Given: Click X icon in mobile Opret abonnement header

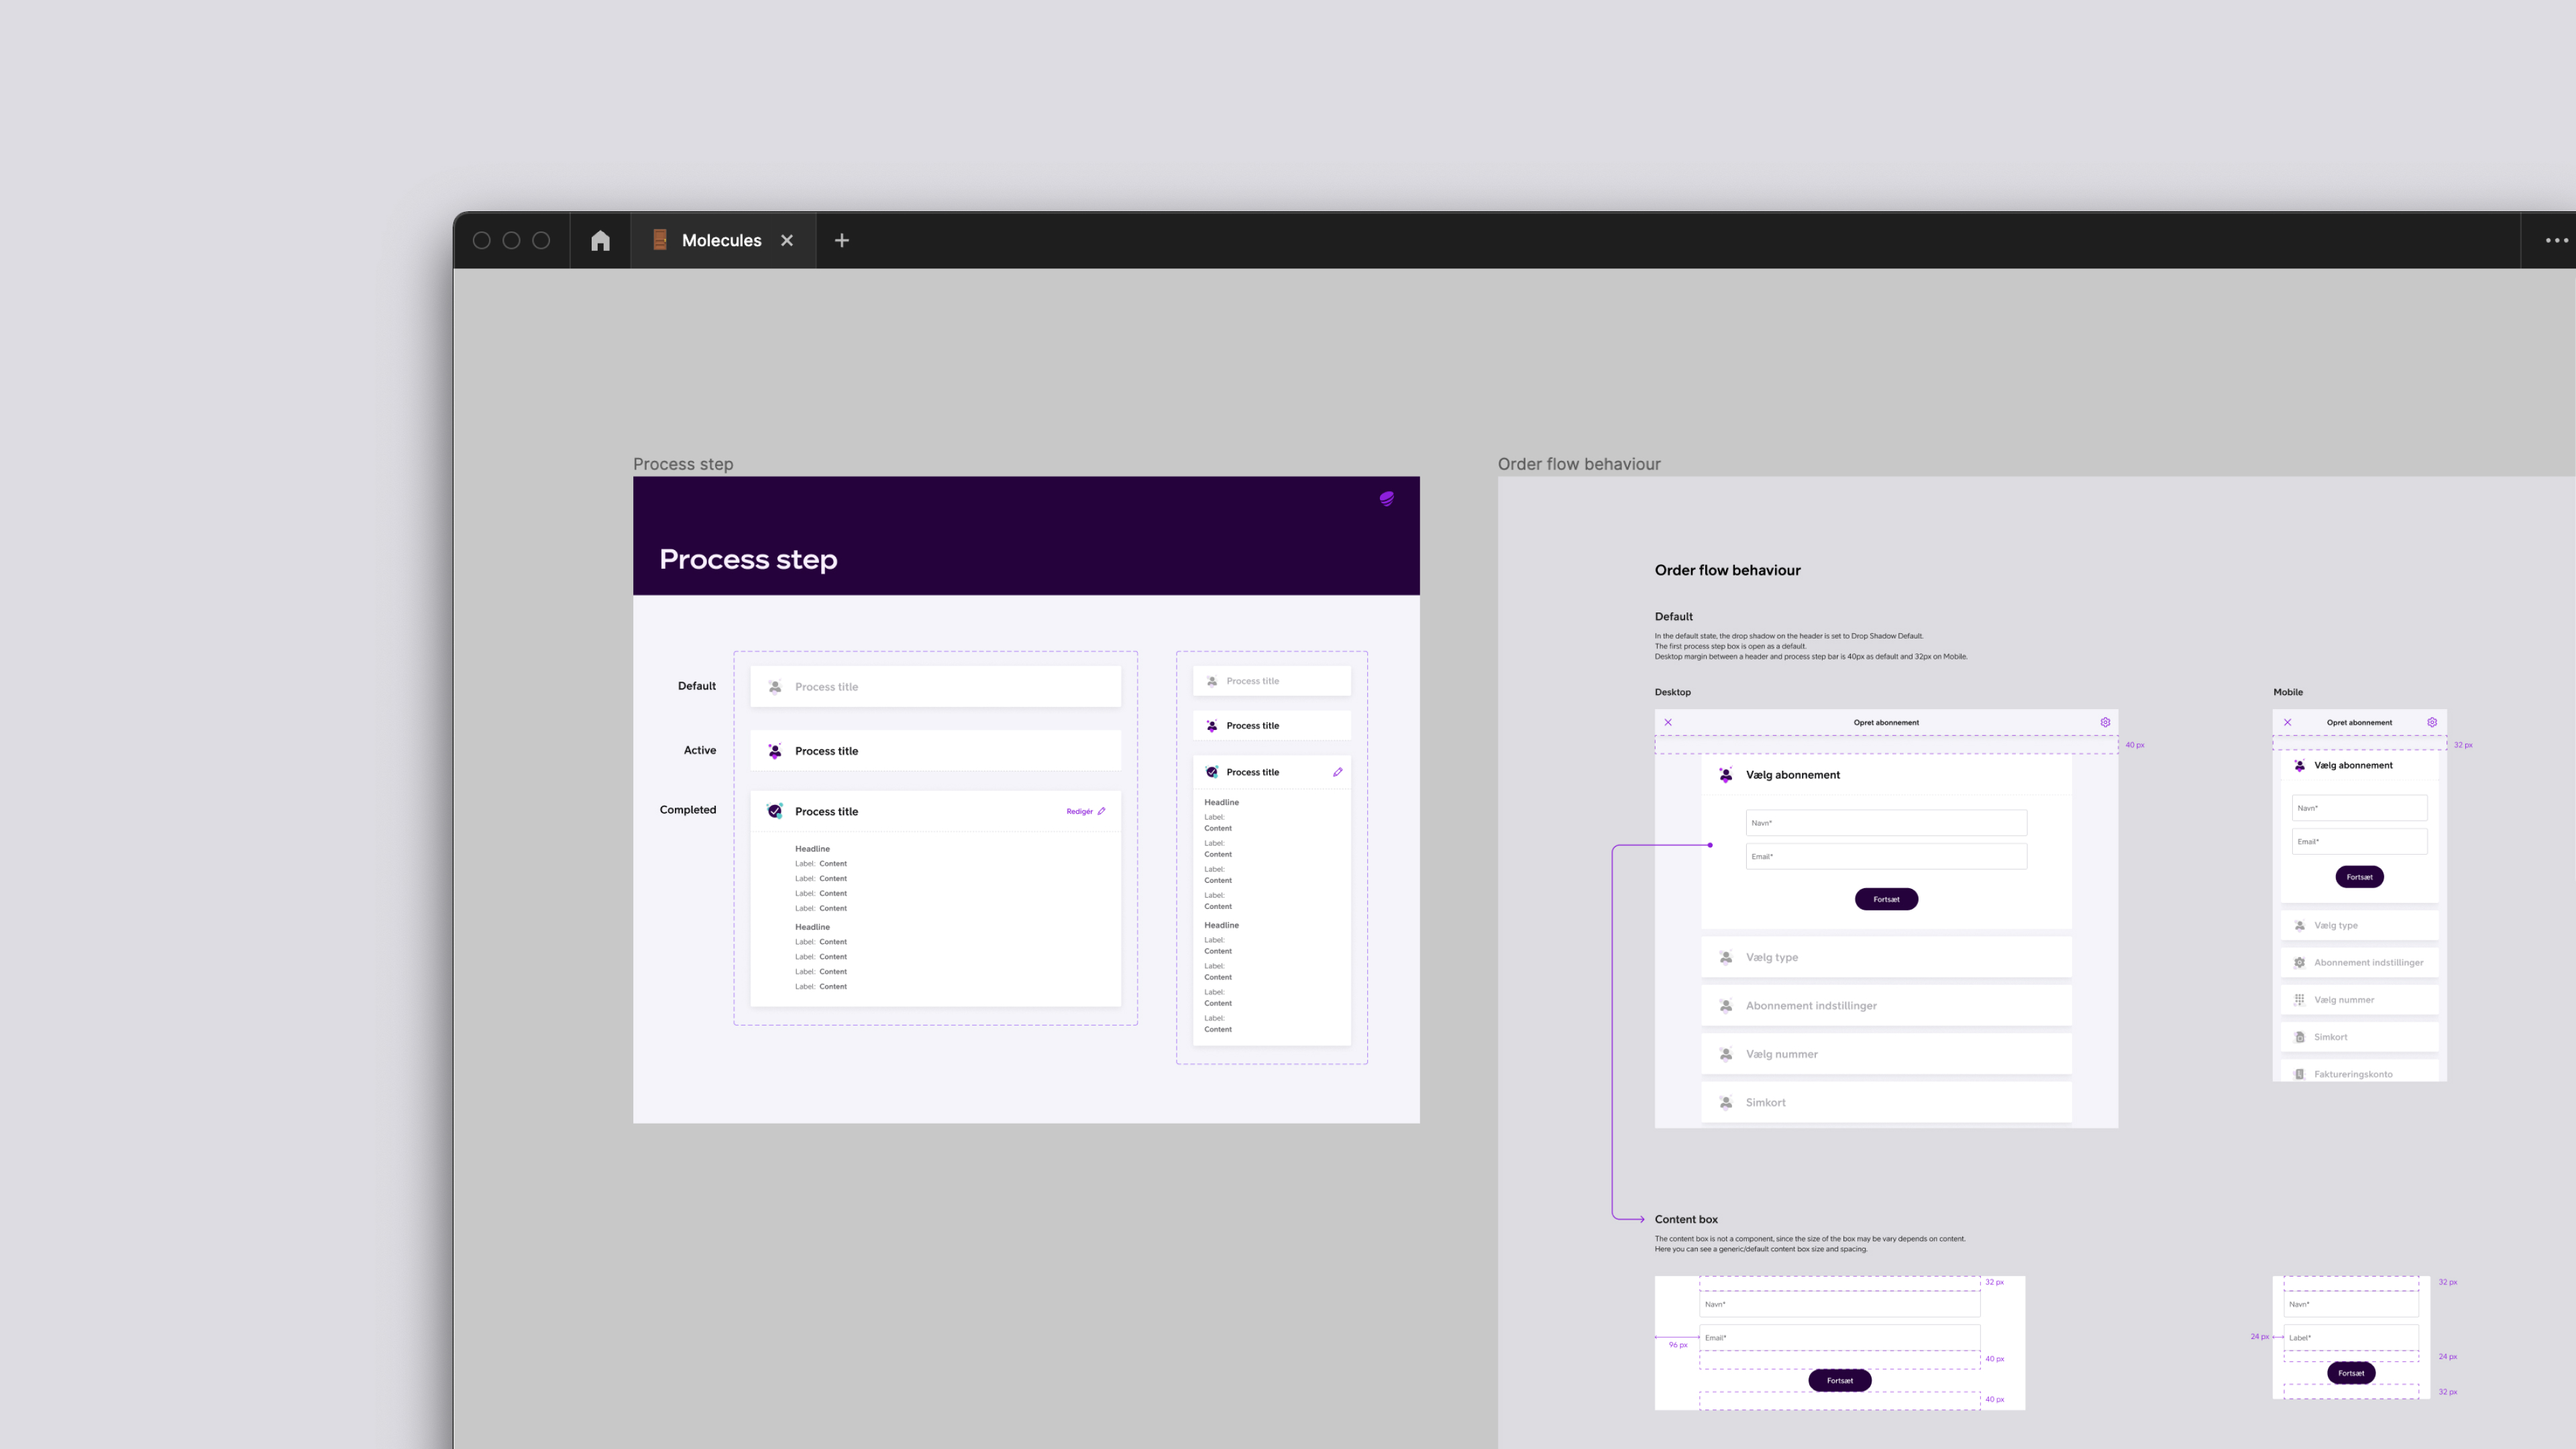Looking at the screenshot, I should [2287, 722].
